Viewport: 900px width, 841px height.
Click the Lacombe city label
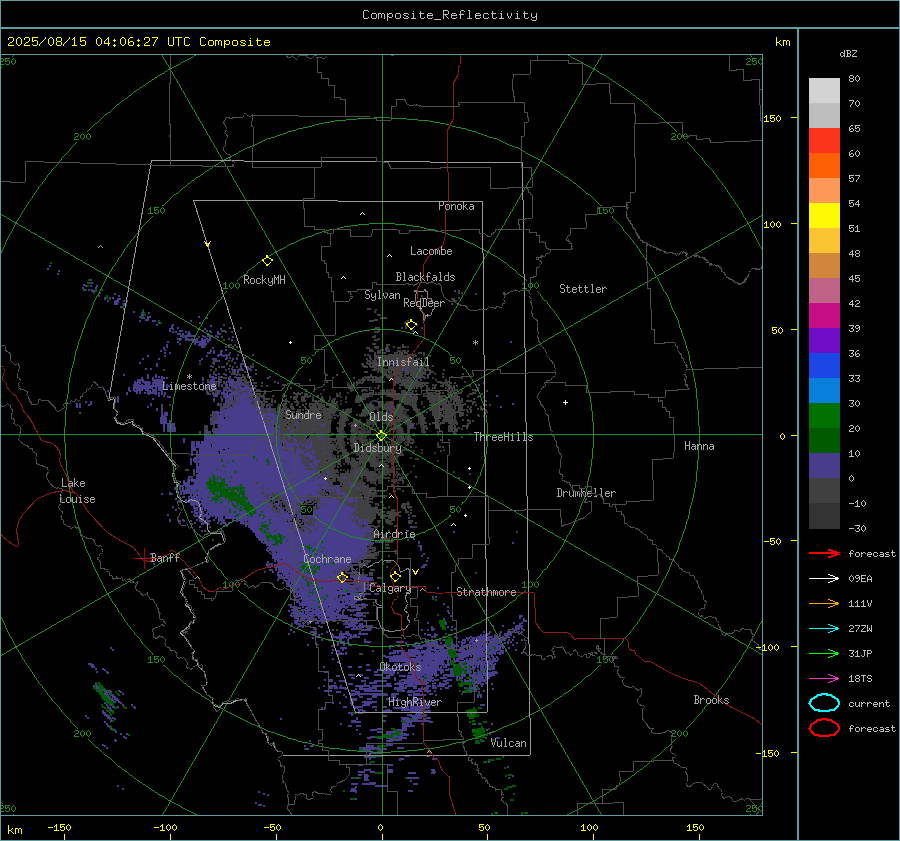(x=431, y=251)
